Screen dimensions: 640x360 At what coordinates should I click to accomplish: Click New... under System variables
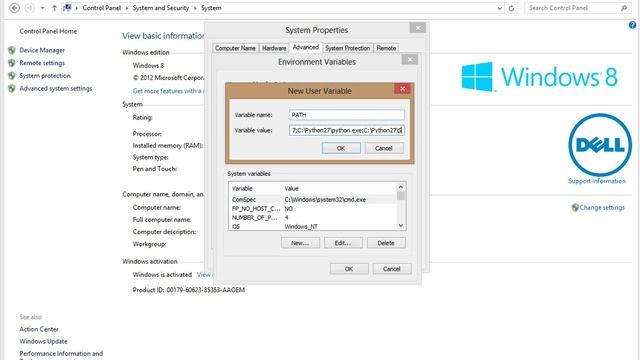[x=300, y=243]
